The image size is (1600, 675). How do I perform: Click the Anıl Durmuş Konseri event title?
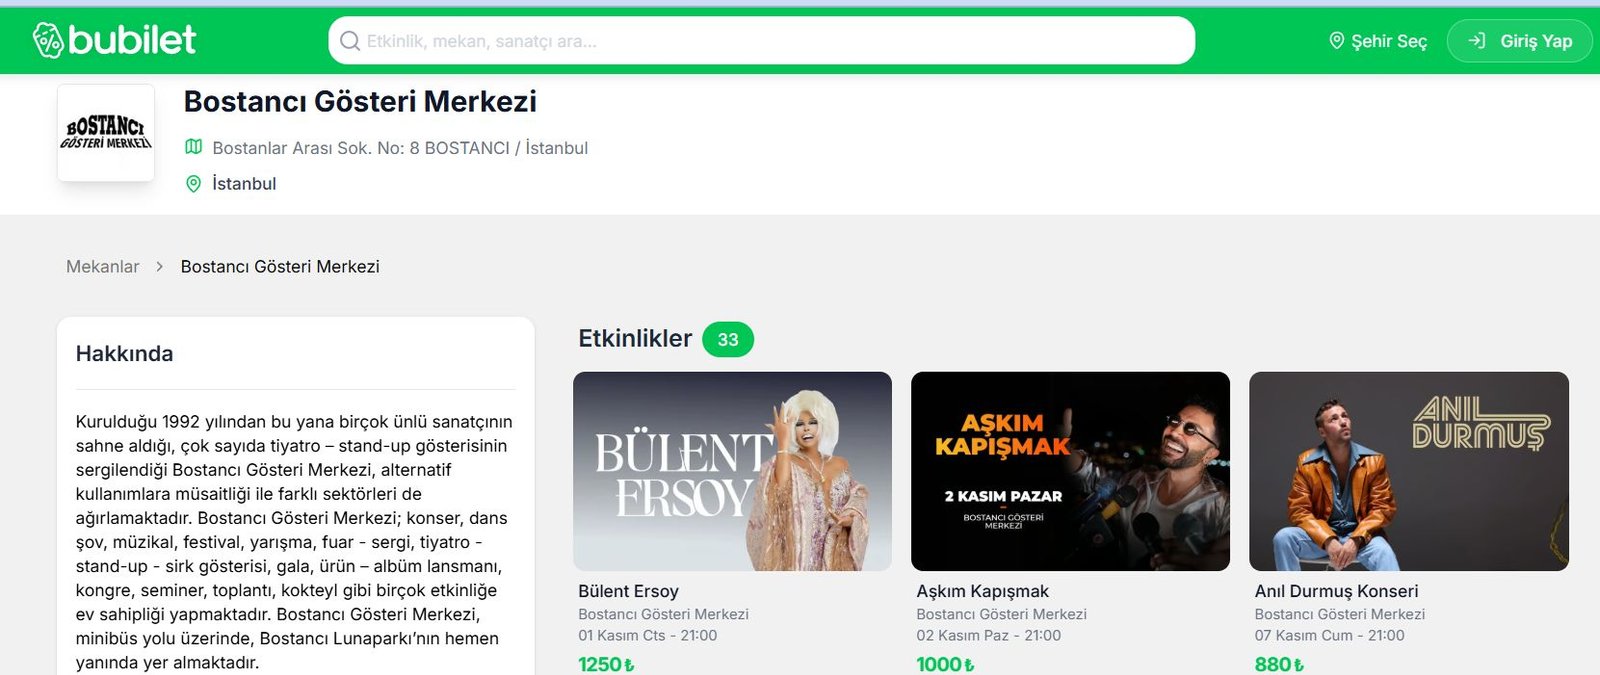tap(1336, 591)
